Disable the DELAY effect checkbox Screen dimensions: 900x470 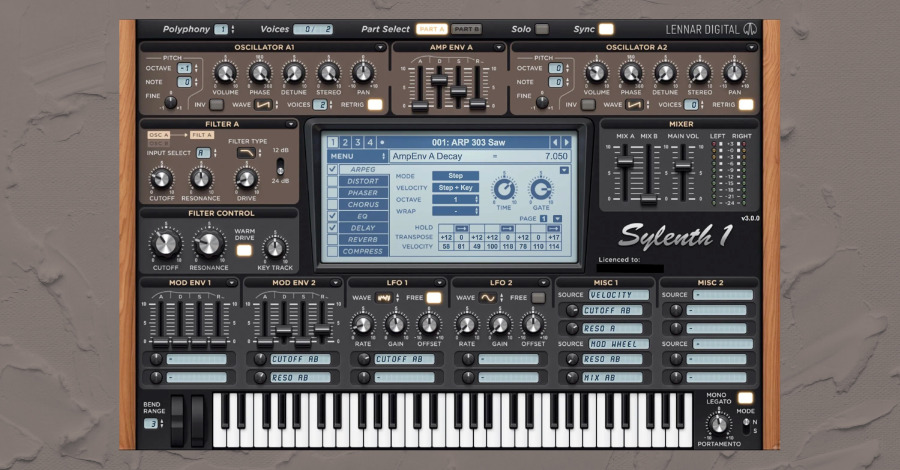pyautogui.click(x=333, y=228)
